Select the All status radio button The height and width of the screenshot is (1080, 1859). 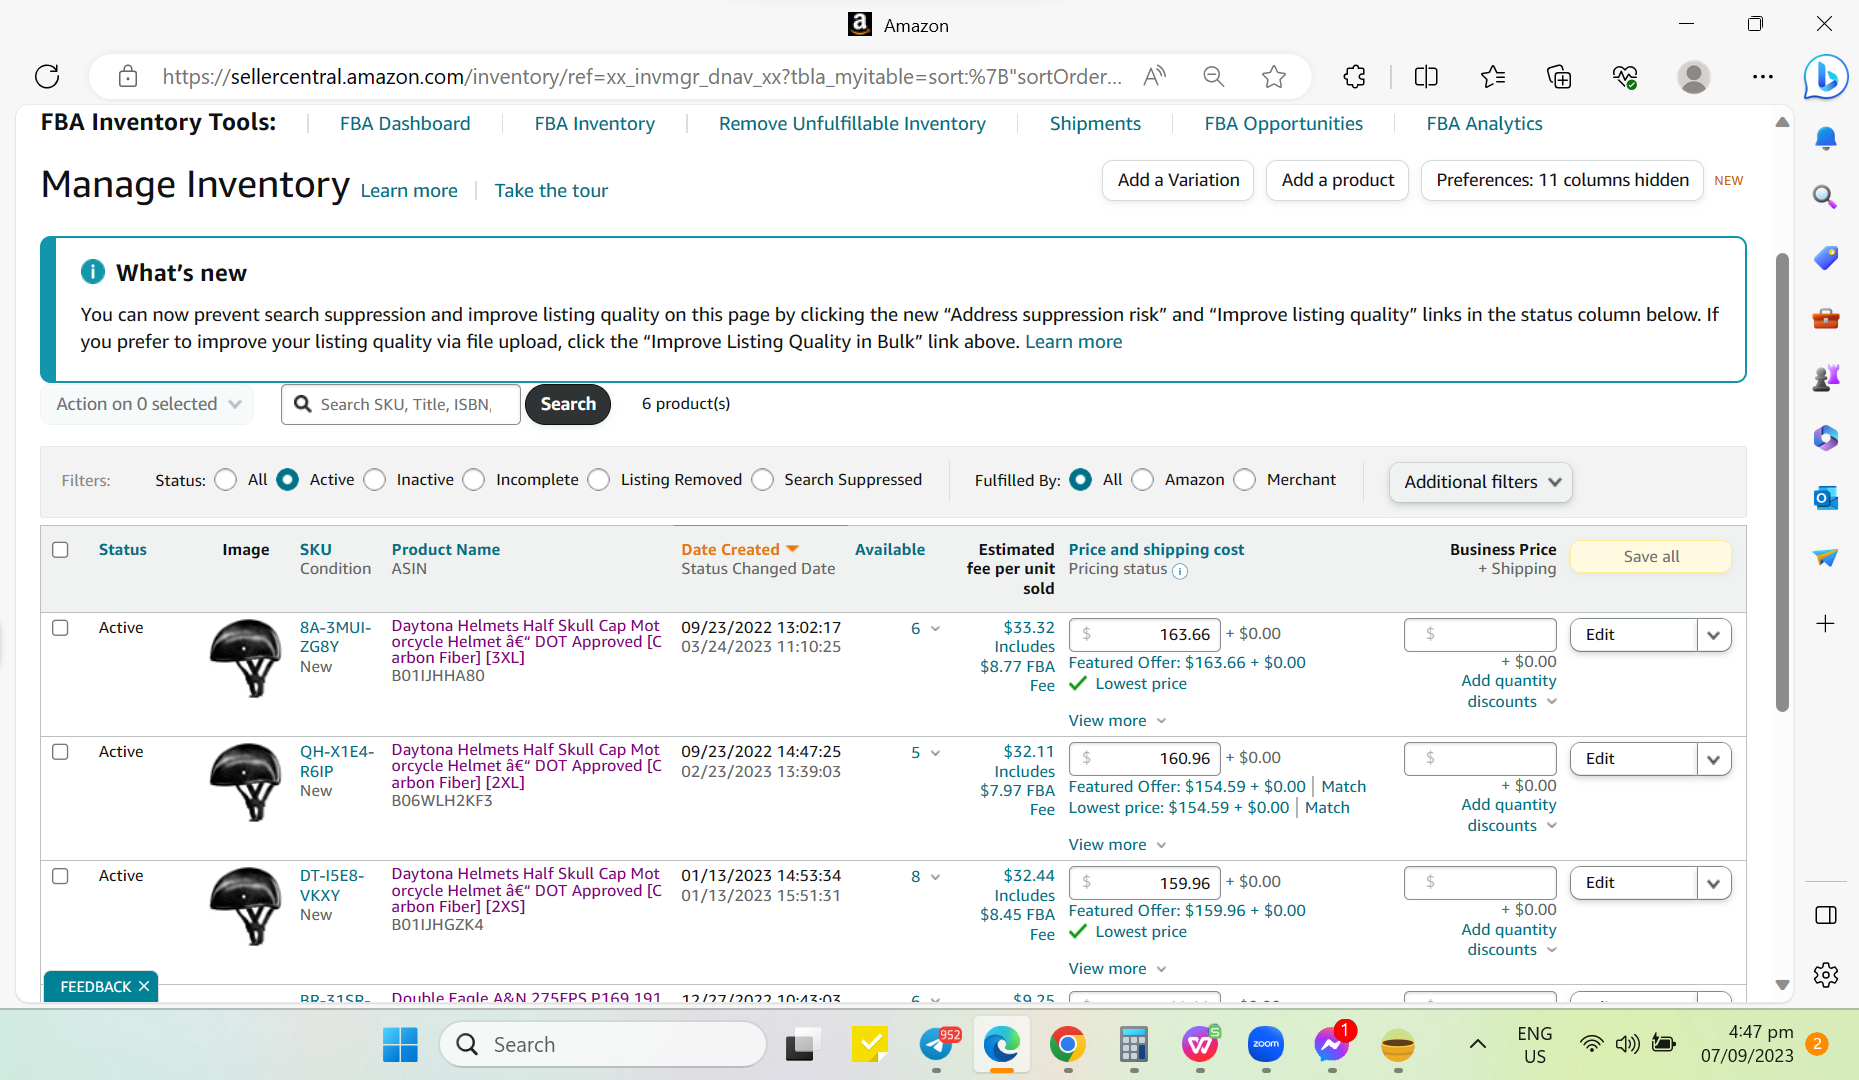pyautogui.click(x=226, y=480)
